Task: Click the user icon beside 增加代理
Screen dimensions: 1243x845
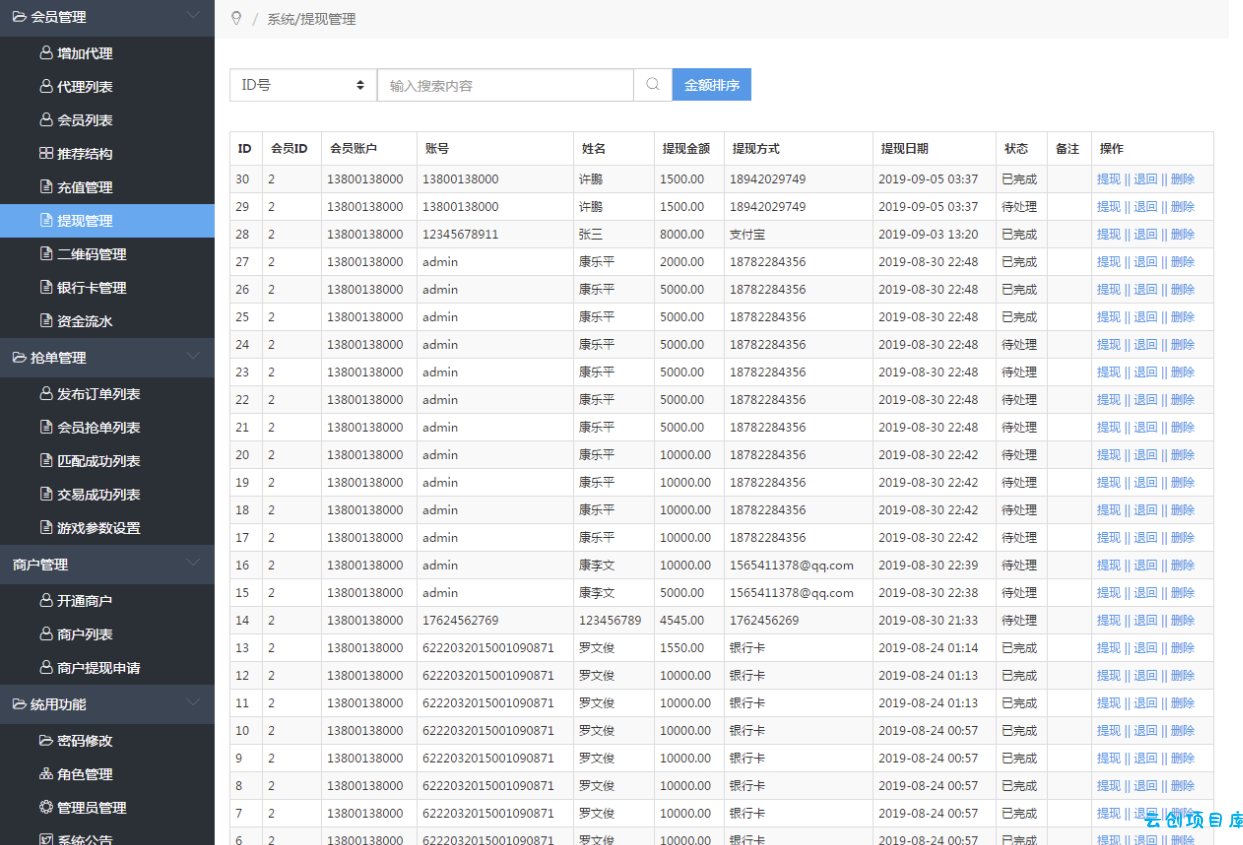Action: pyautogui.click(x=46, y=53)
